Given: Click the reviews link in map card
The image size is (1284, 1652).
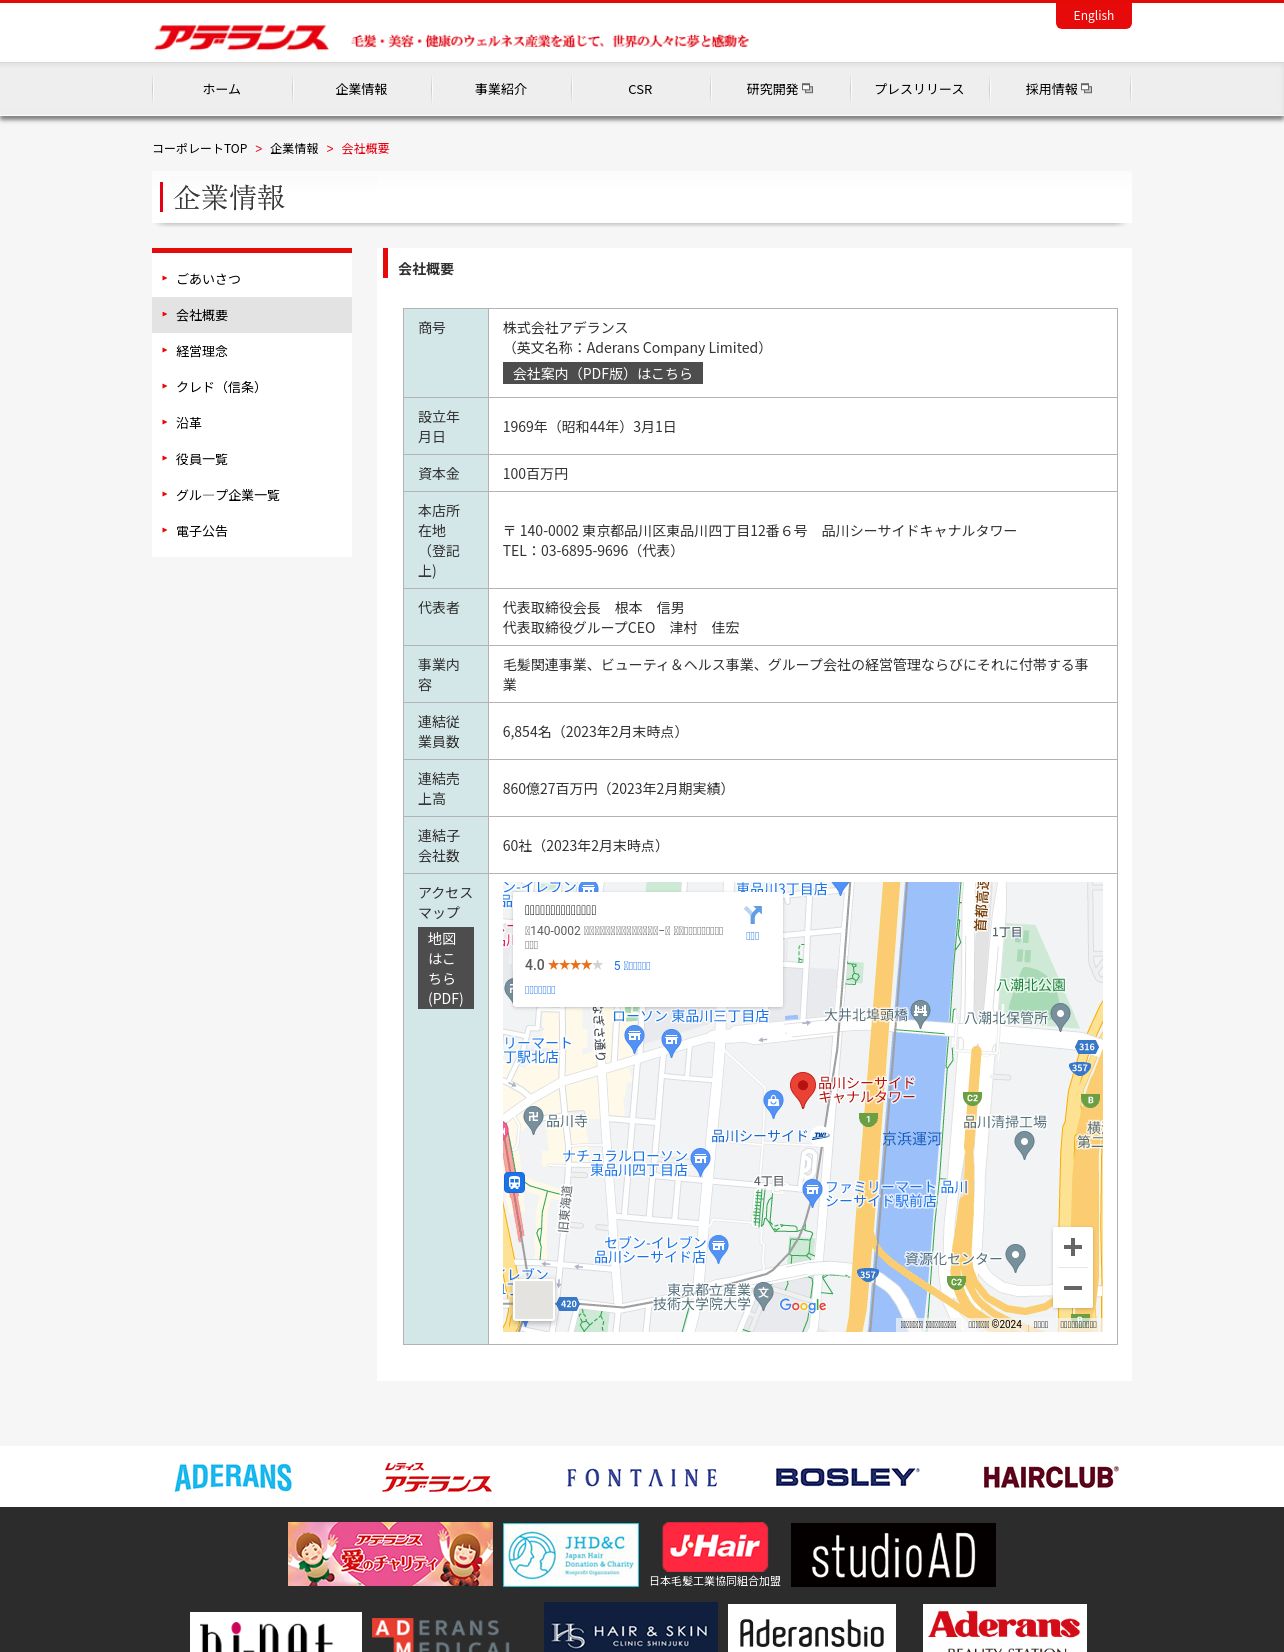Looking at the screenshot, I should [632, 966].
